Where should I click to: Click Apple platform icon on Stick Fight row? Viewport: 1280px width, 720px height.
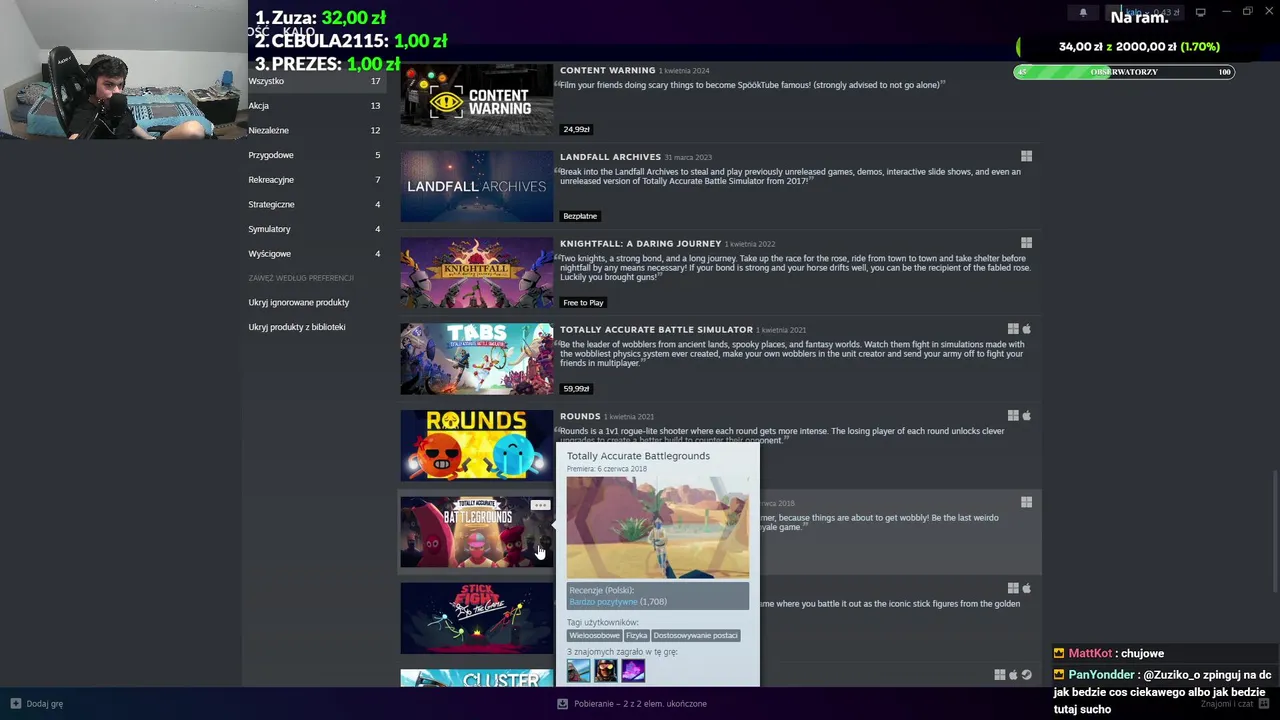pyautogui.click(x=1026, y=588)
